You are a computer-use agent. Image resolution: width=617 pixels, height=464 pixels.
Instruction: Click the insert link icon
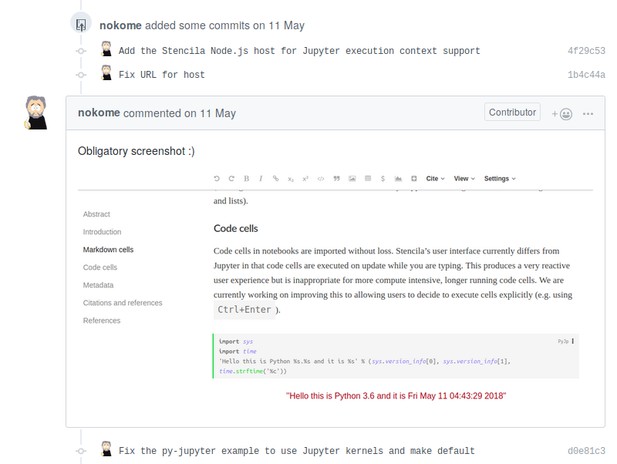tap(275, 178)
